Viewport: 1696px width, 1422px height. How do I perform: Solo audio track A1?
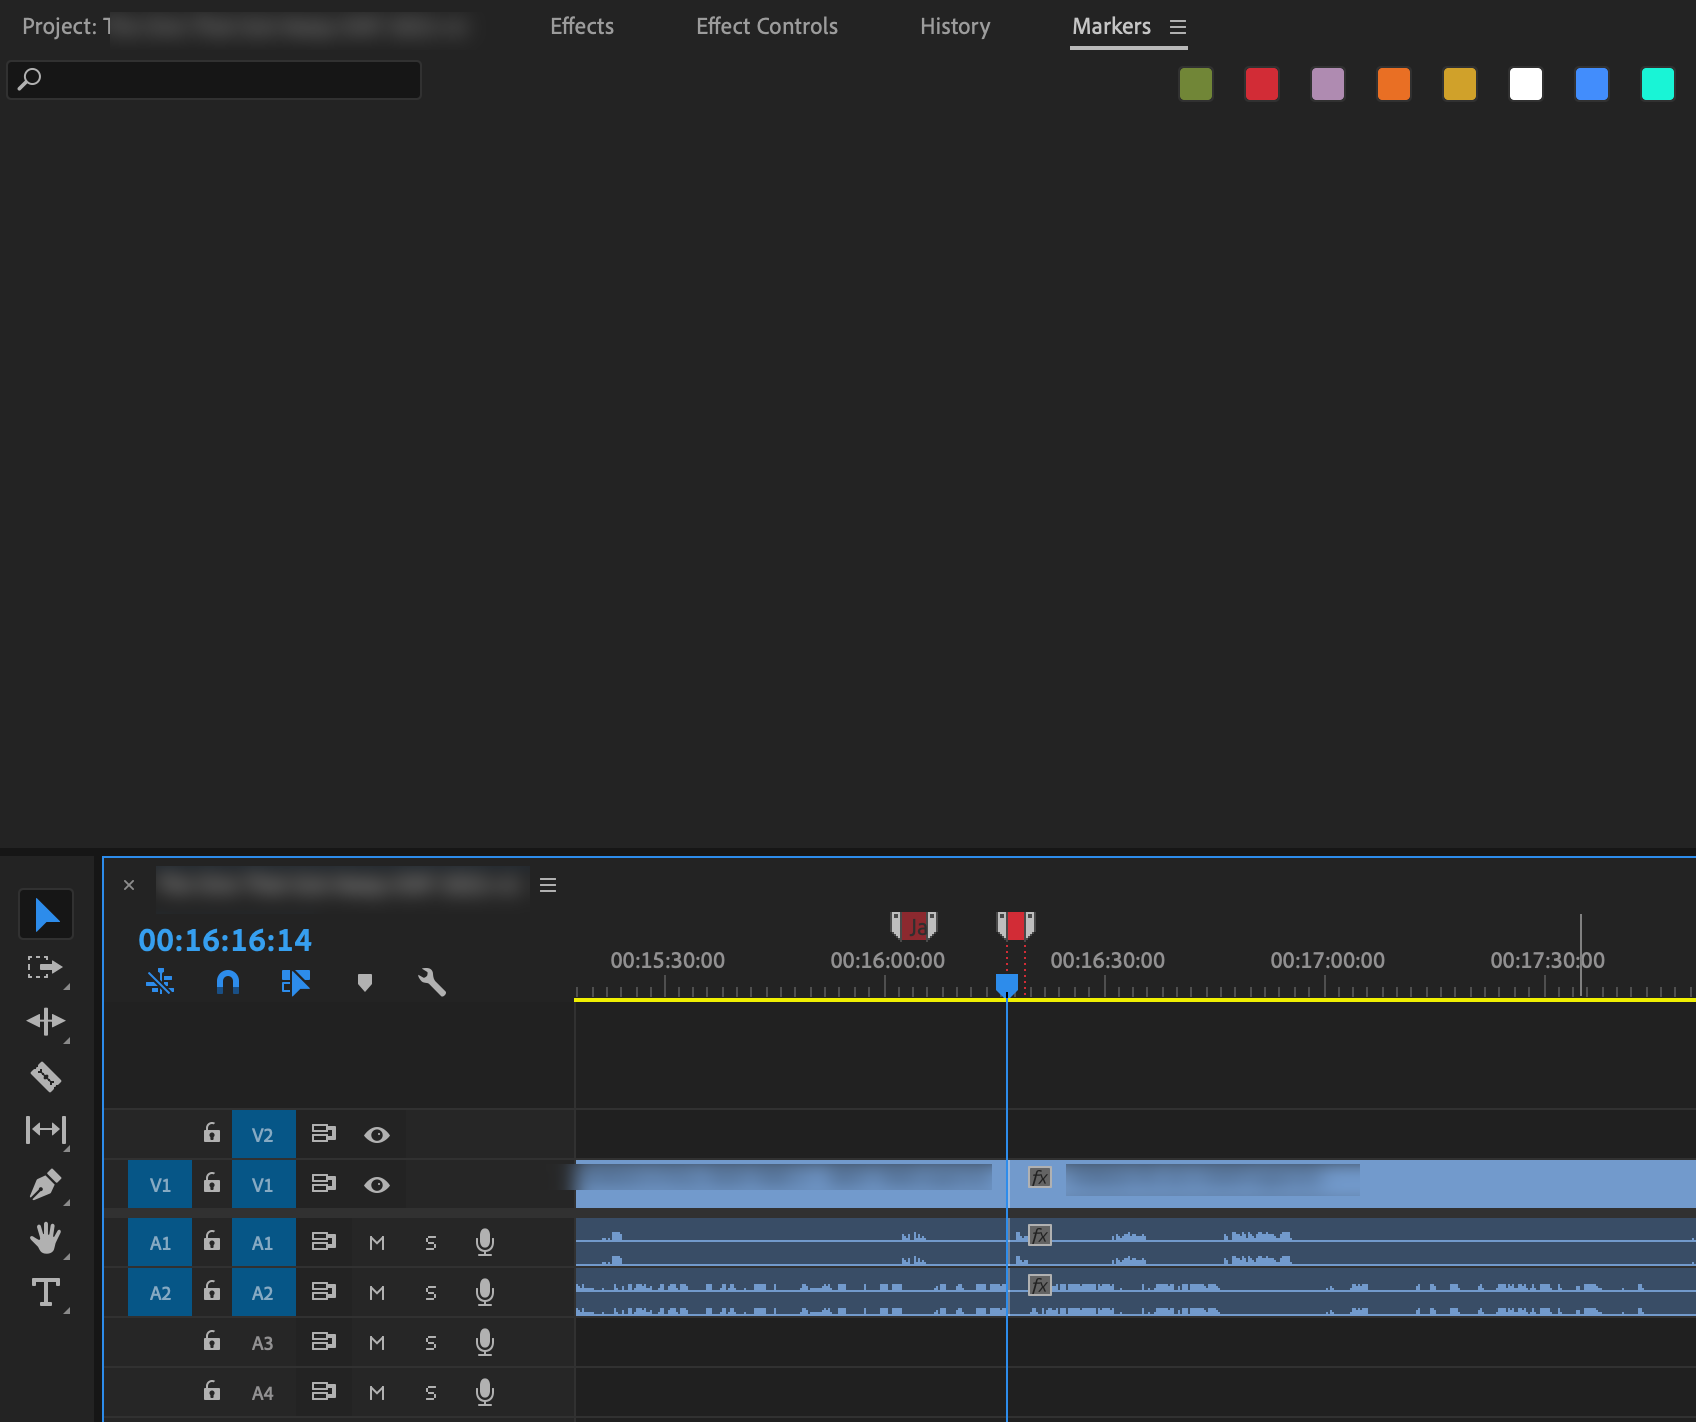pos(430,1242)
